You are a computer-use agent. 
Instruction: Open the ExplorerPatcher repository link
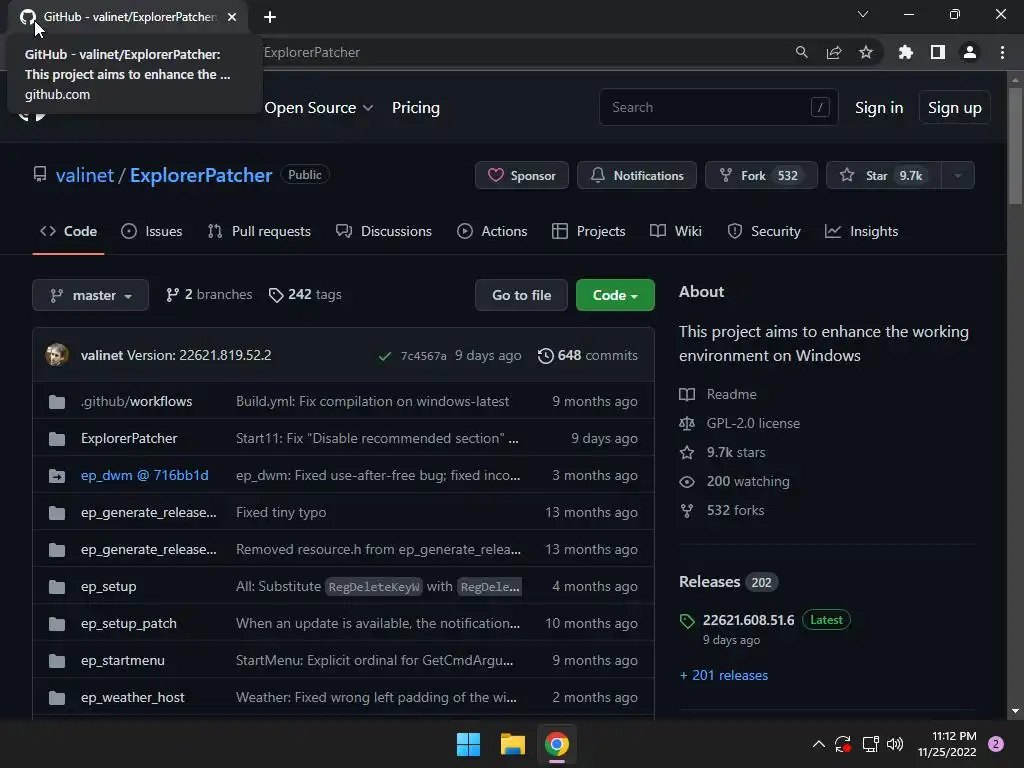tap(200, 176)
